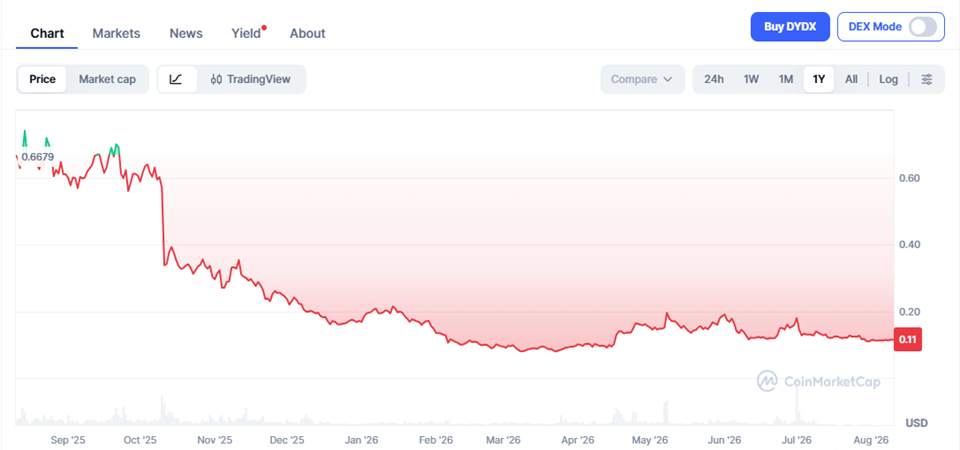Click the 0.20 price axis label
960x450 pixels.
click(x=910, y=312)
